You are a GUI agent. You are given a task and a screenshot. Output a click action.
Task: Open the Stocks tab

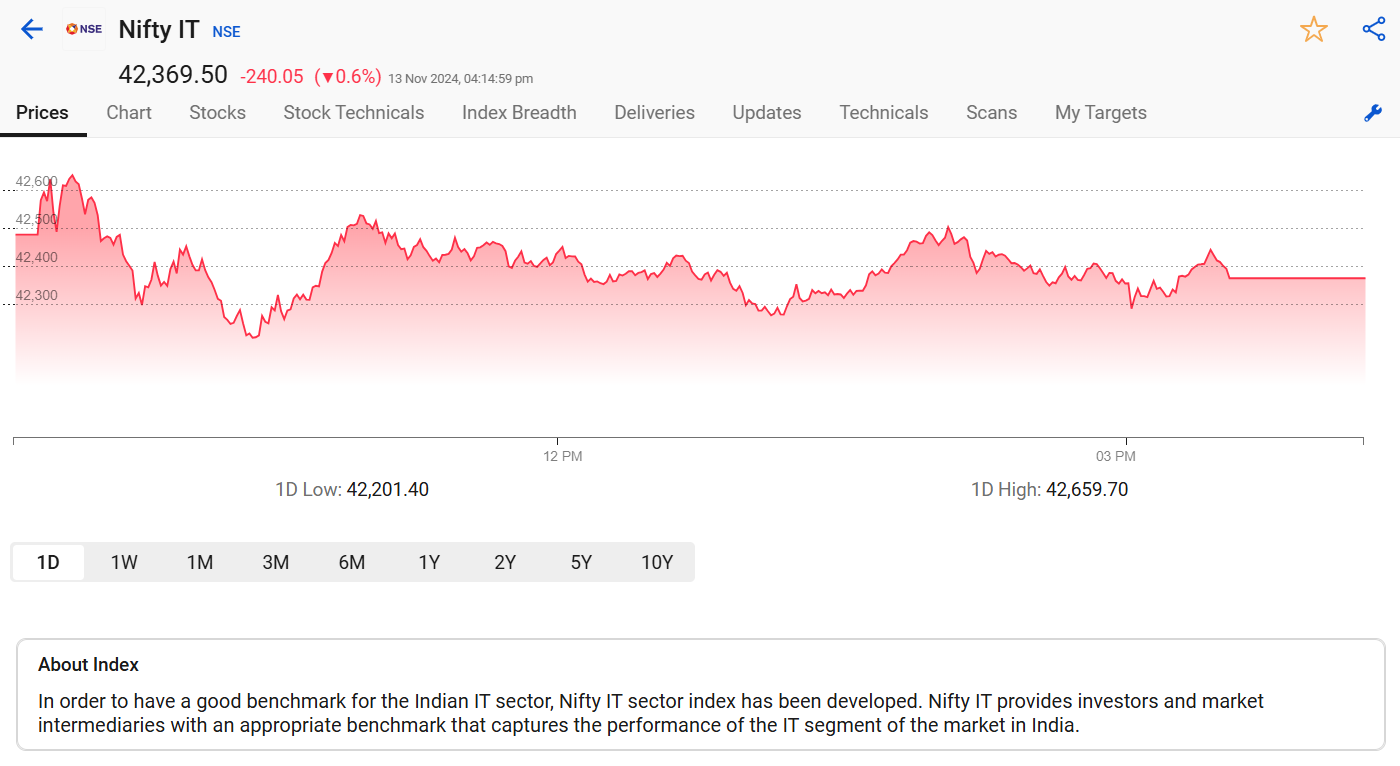pos(218,113)
